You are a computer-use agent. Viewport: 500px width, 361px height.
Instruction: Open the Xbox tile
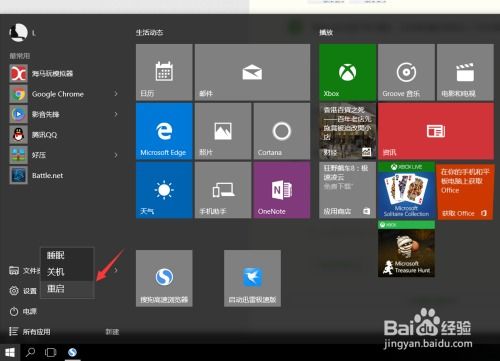coord(347,72)
